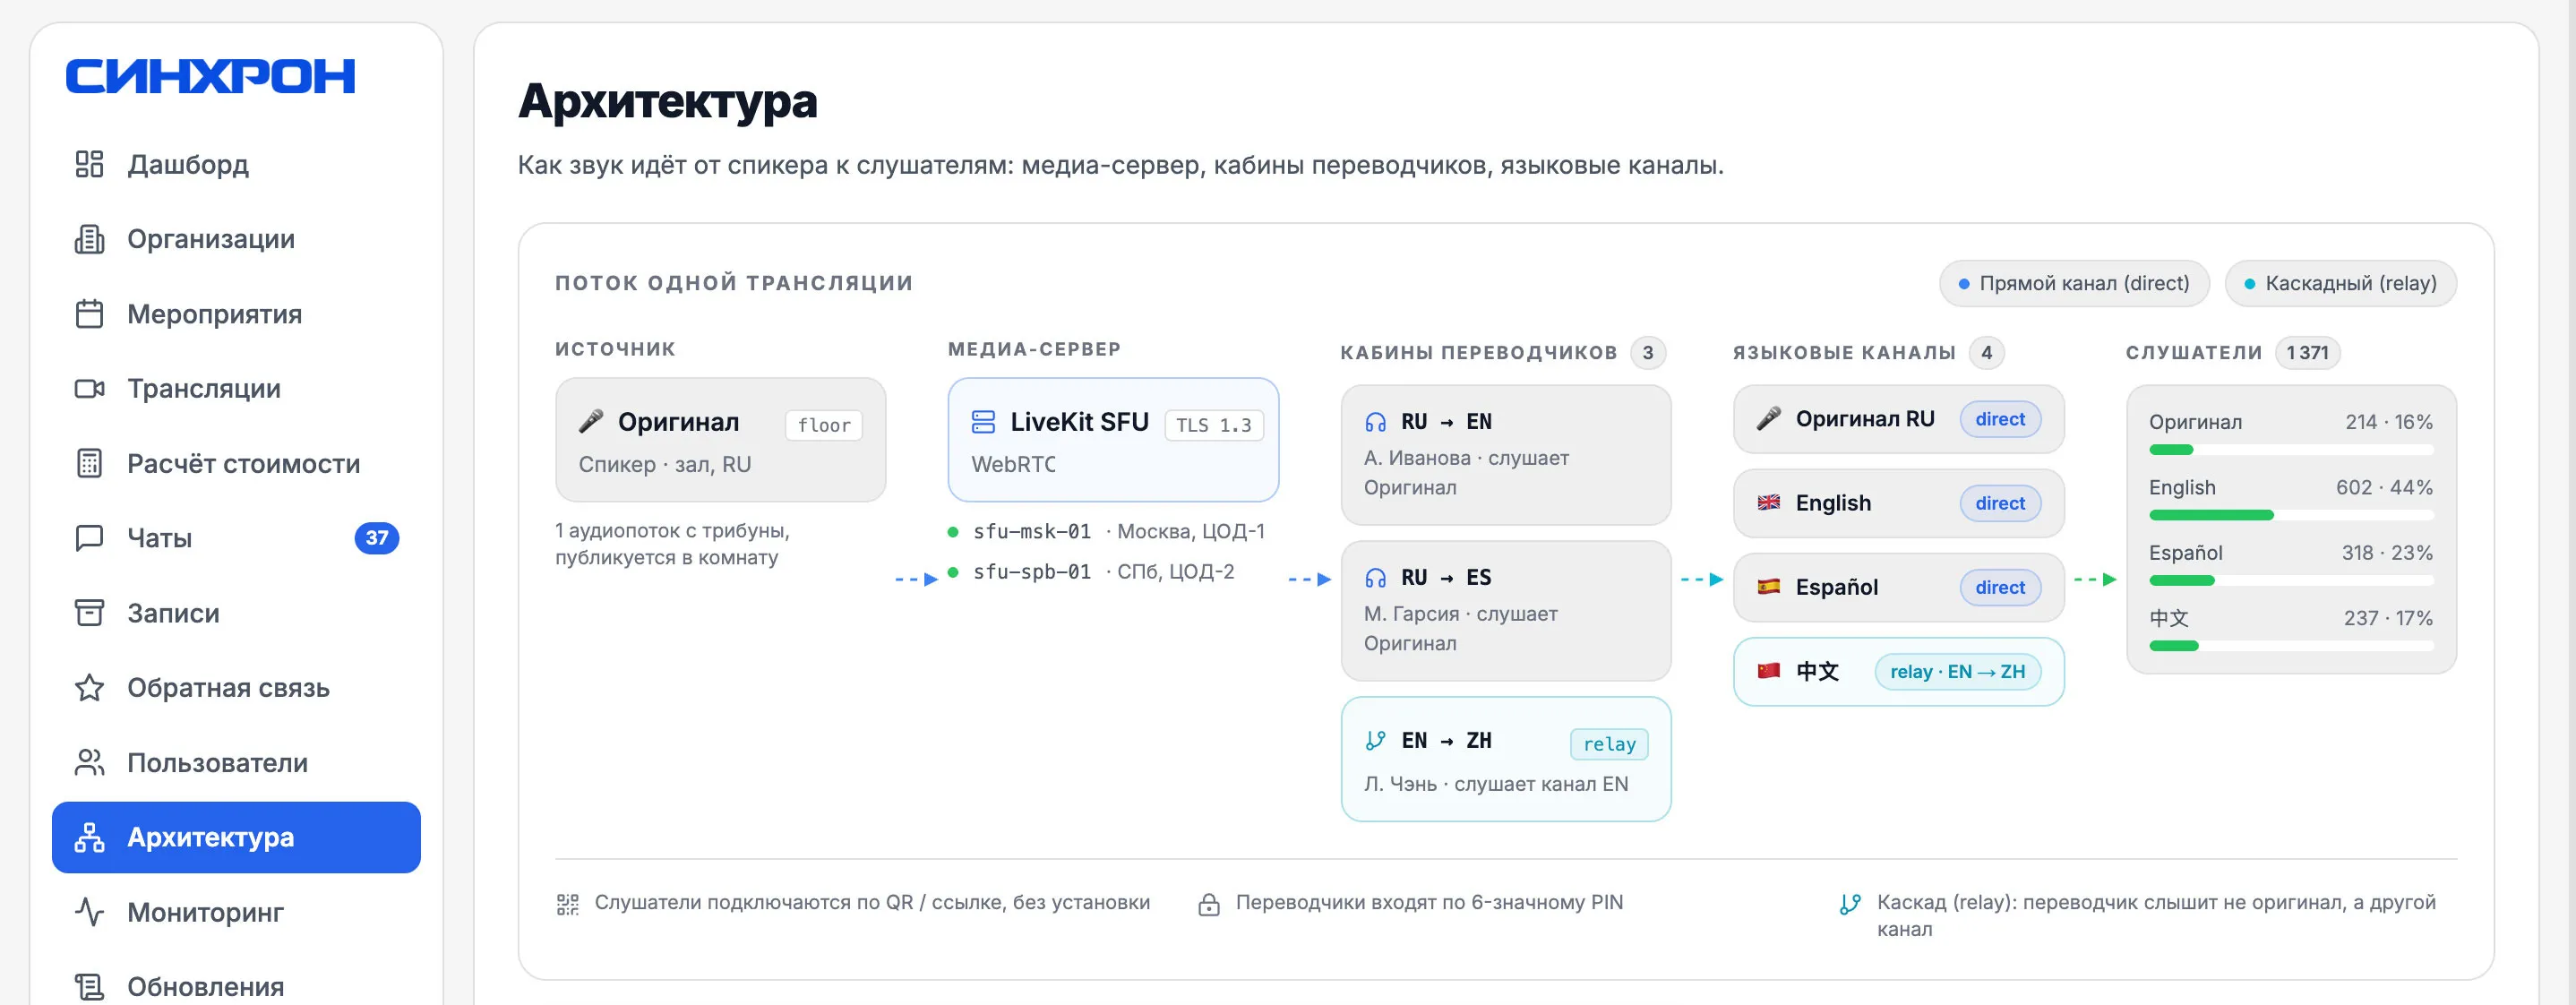Screen dimensions: 2576x1005
Task: Click the TLS 1.3 tag
Action: coord(1214,425)
